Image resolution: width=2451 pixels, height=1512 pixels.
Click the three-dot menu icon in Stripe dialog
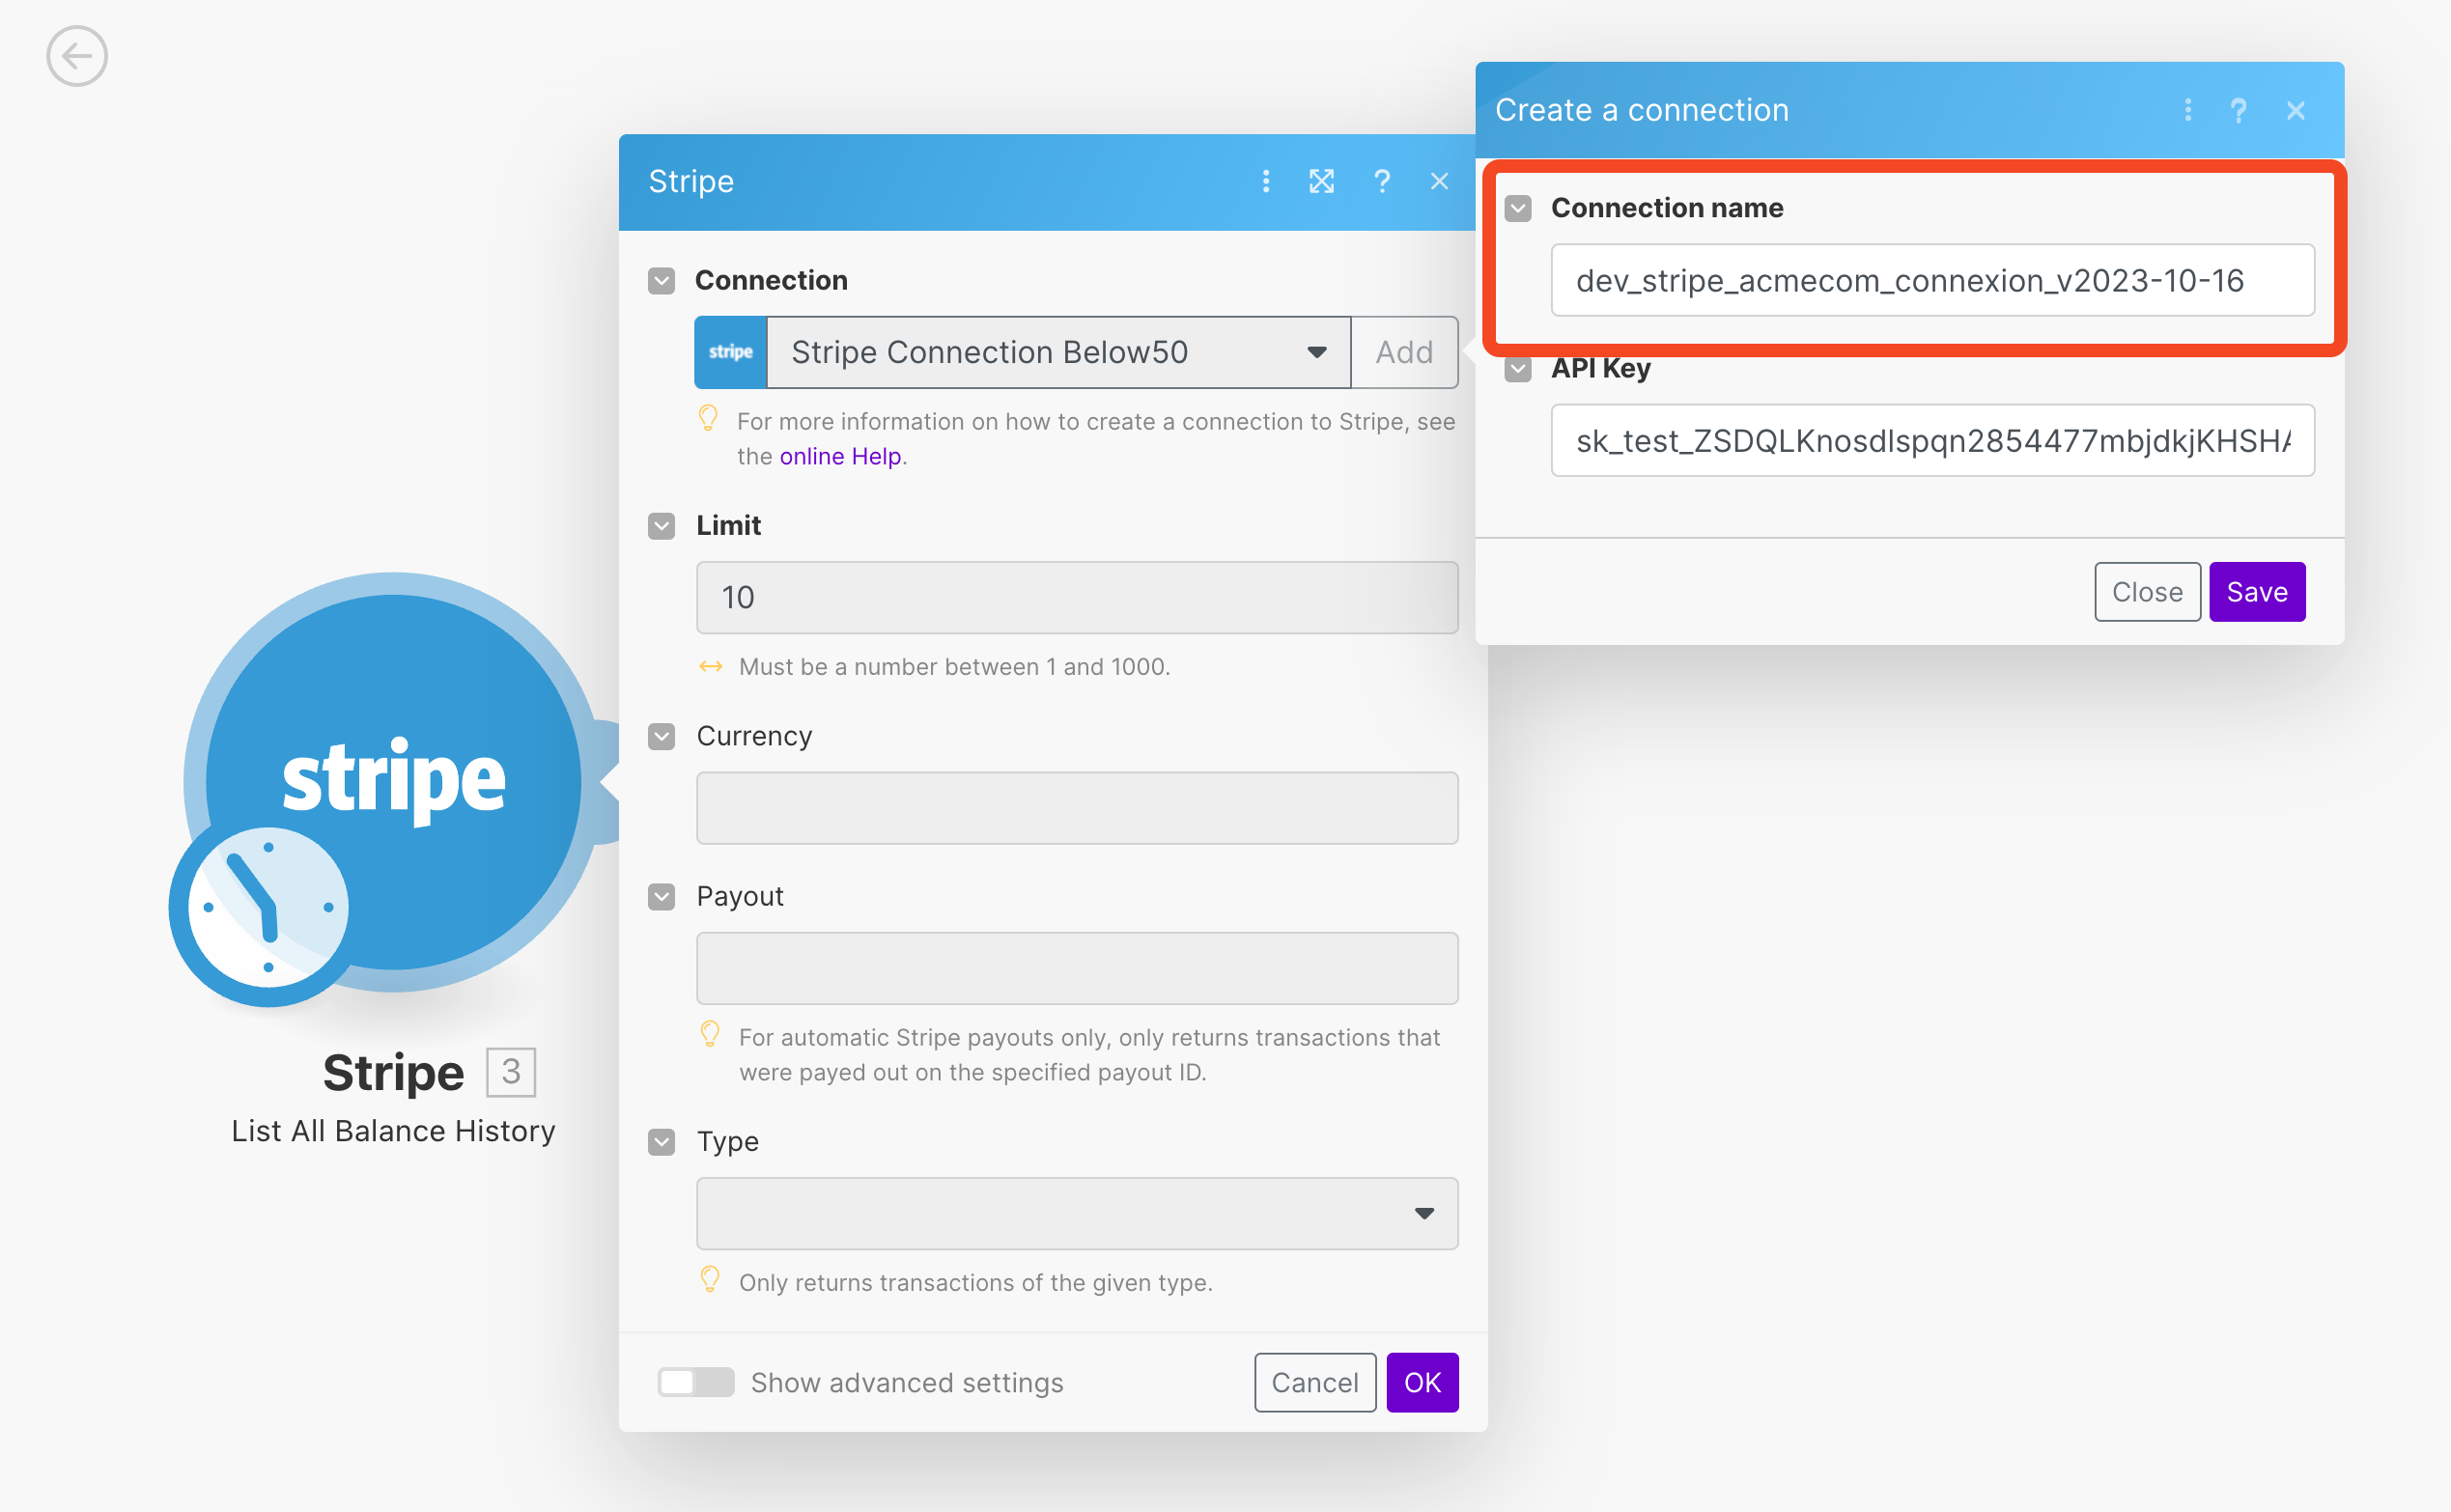(x=1266, y=182)
